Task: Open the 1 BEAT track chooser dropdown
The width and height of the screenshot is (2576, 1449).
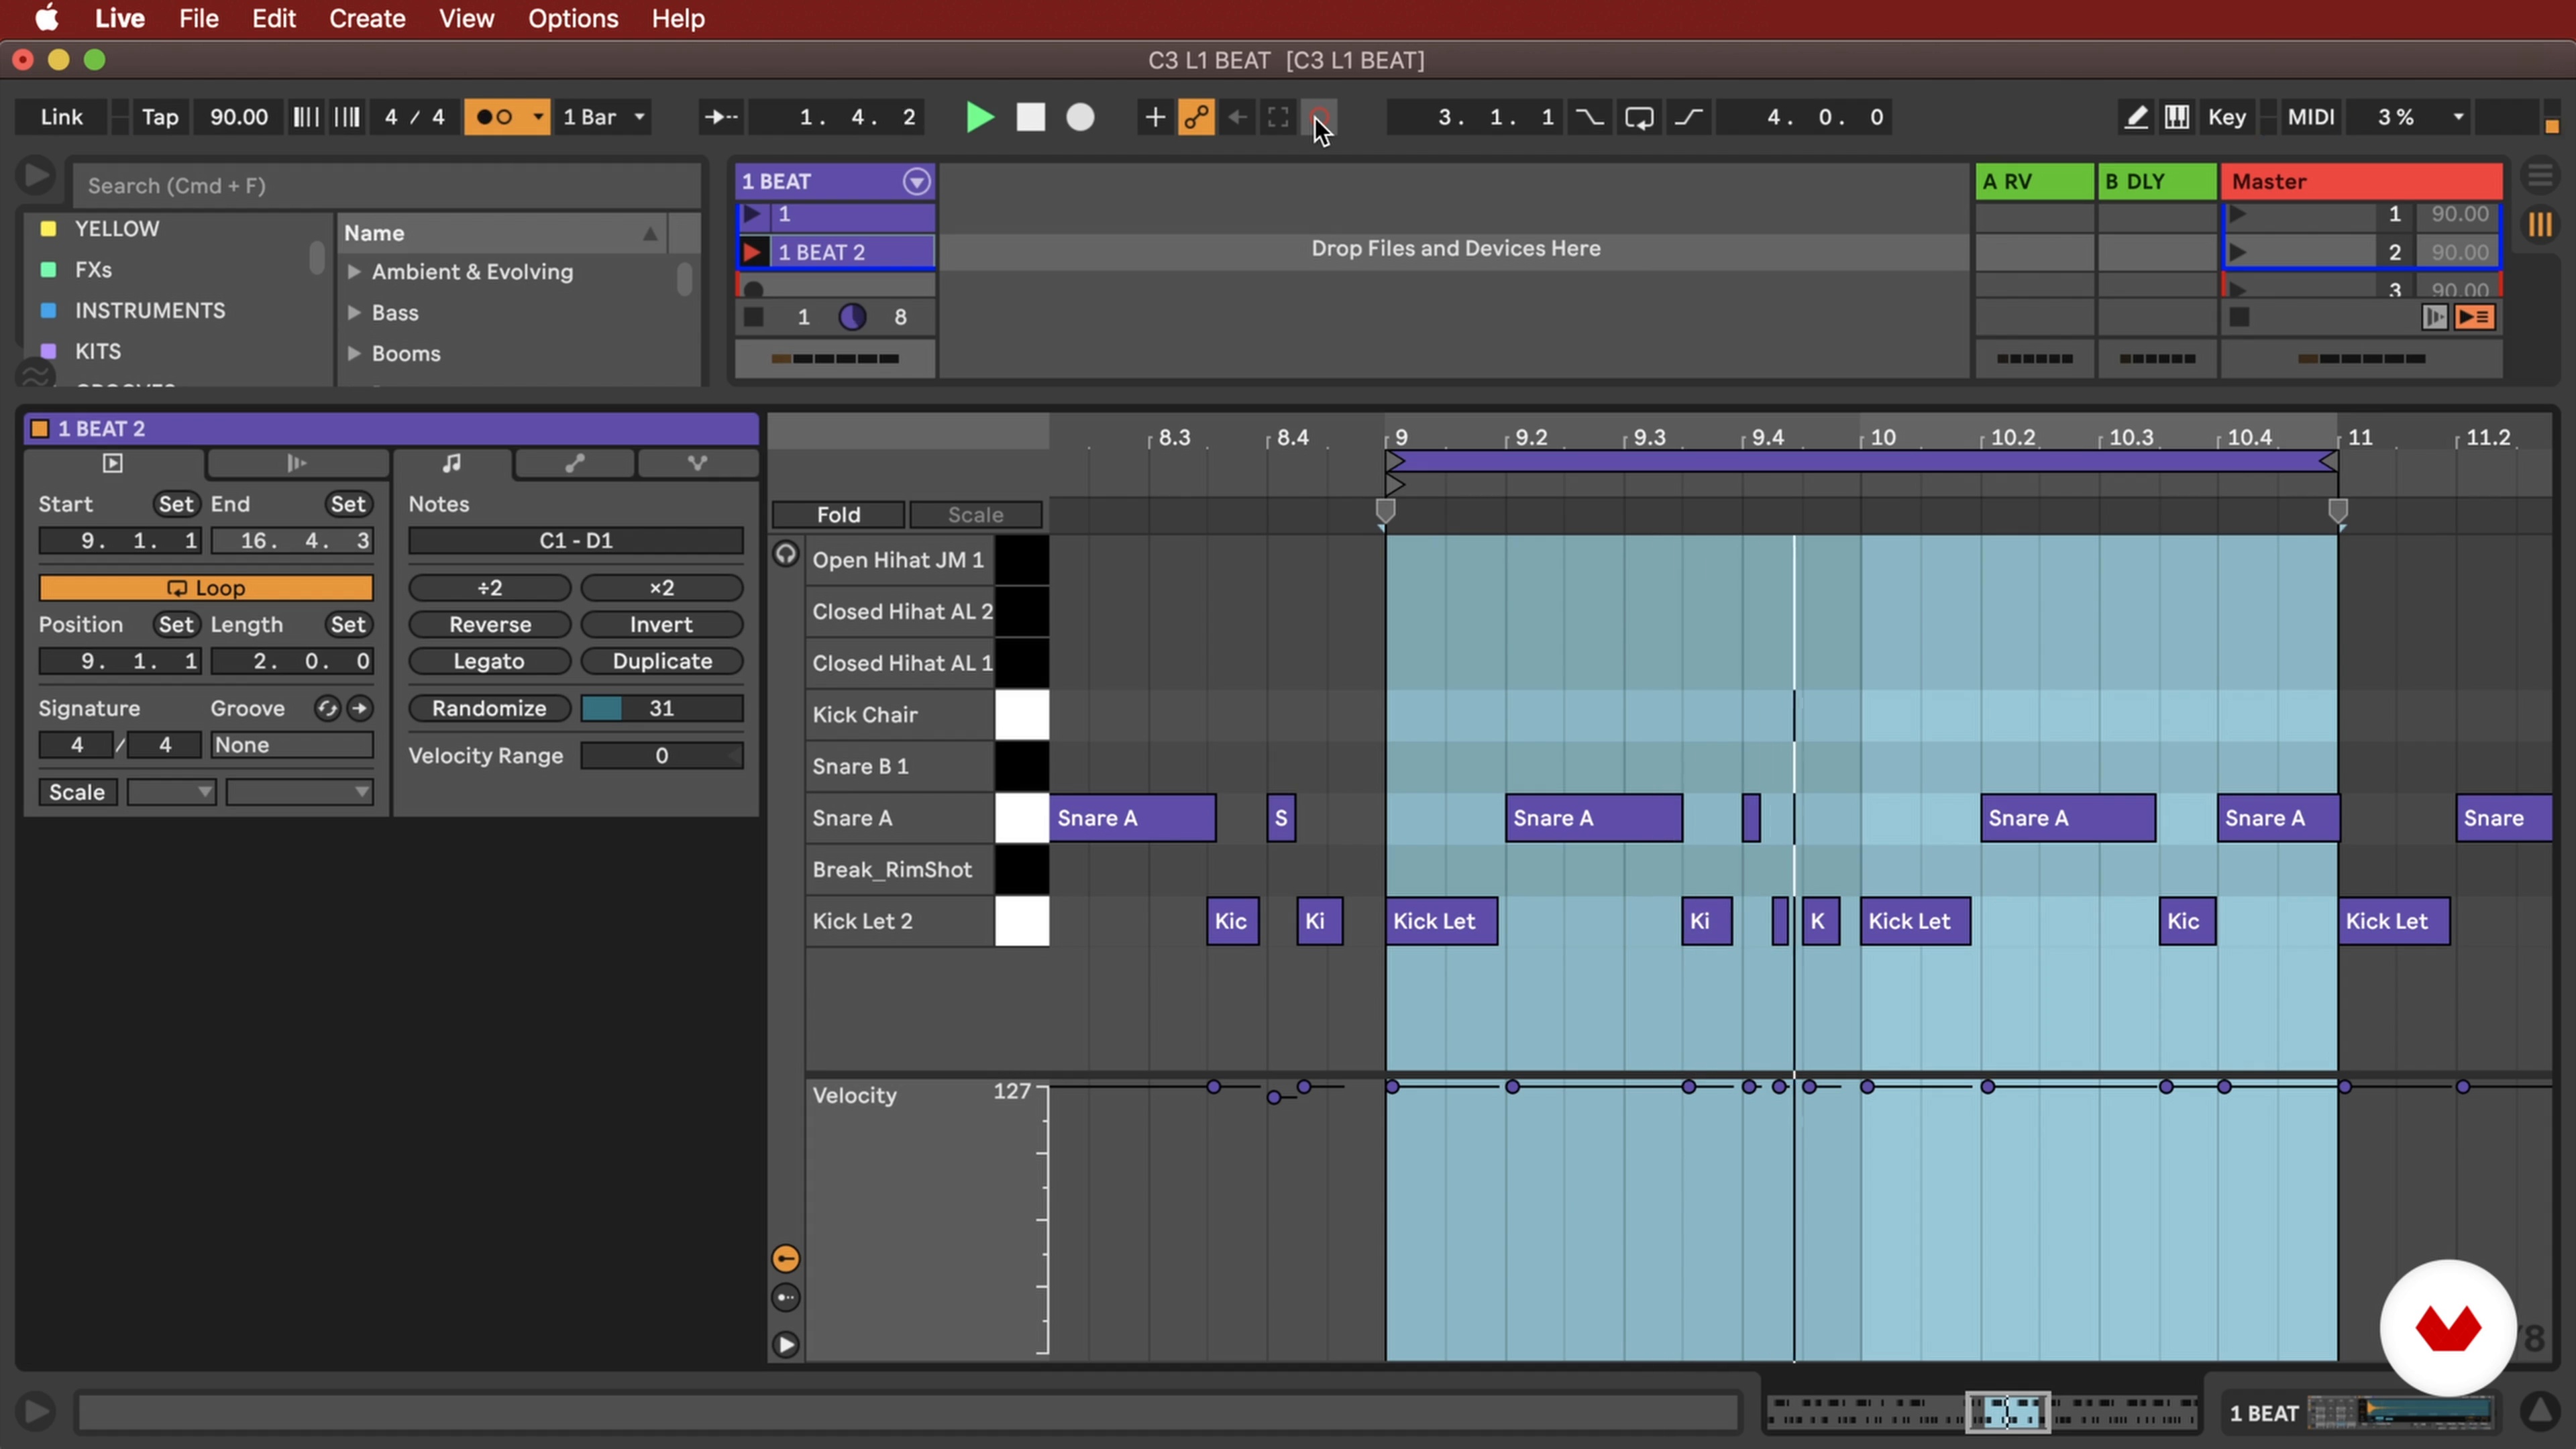Action: click(916, 181)
